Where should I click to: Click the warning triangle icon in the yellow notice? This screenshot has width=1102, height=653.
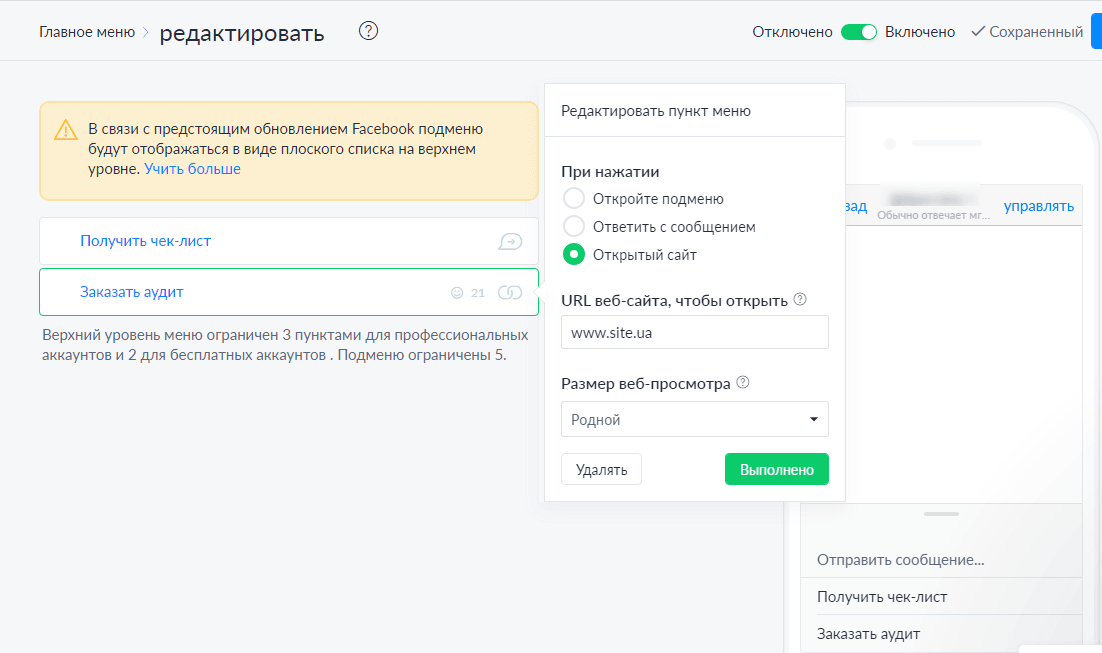(66, 130)
